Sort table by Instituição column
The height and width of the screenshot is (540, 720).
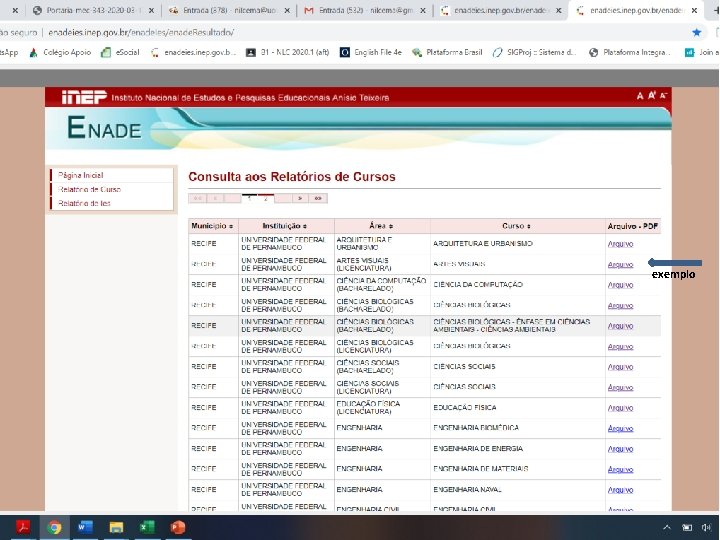285,226
